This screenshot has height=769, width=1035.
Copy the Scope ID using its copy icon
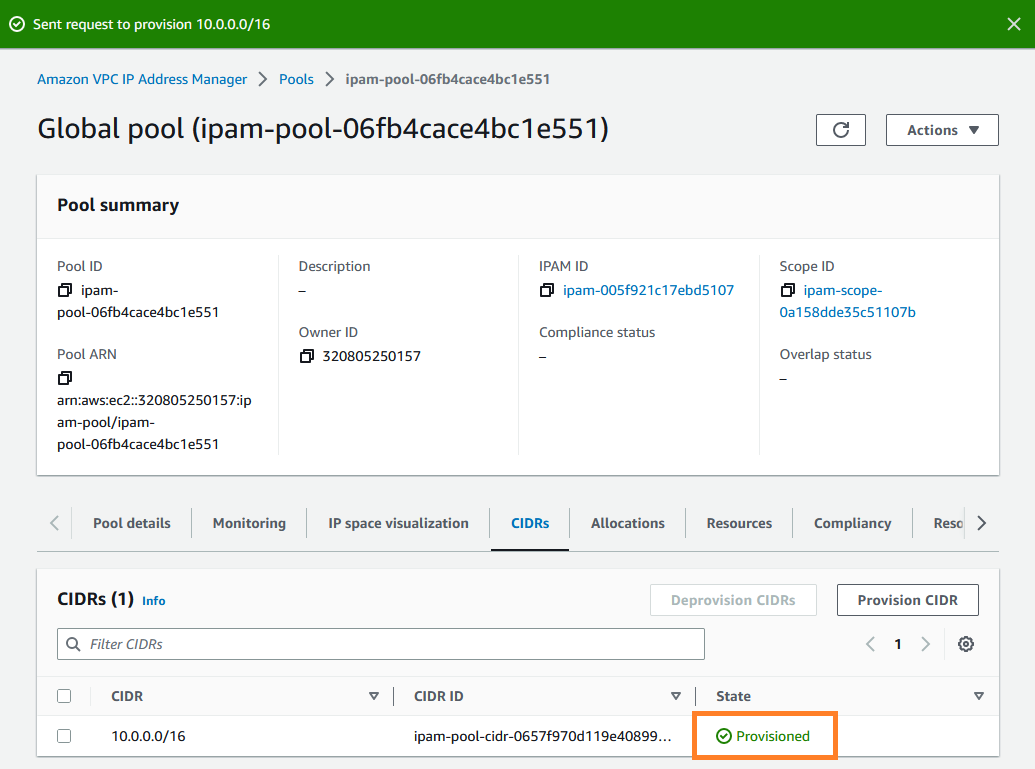click(787, 291)
